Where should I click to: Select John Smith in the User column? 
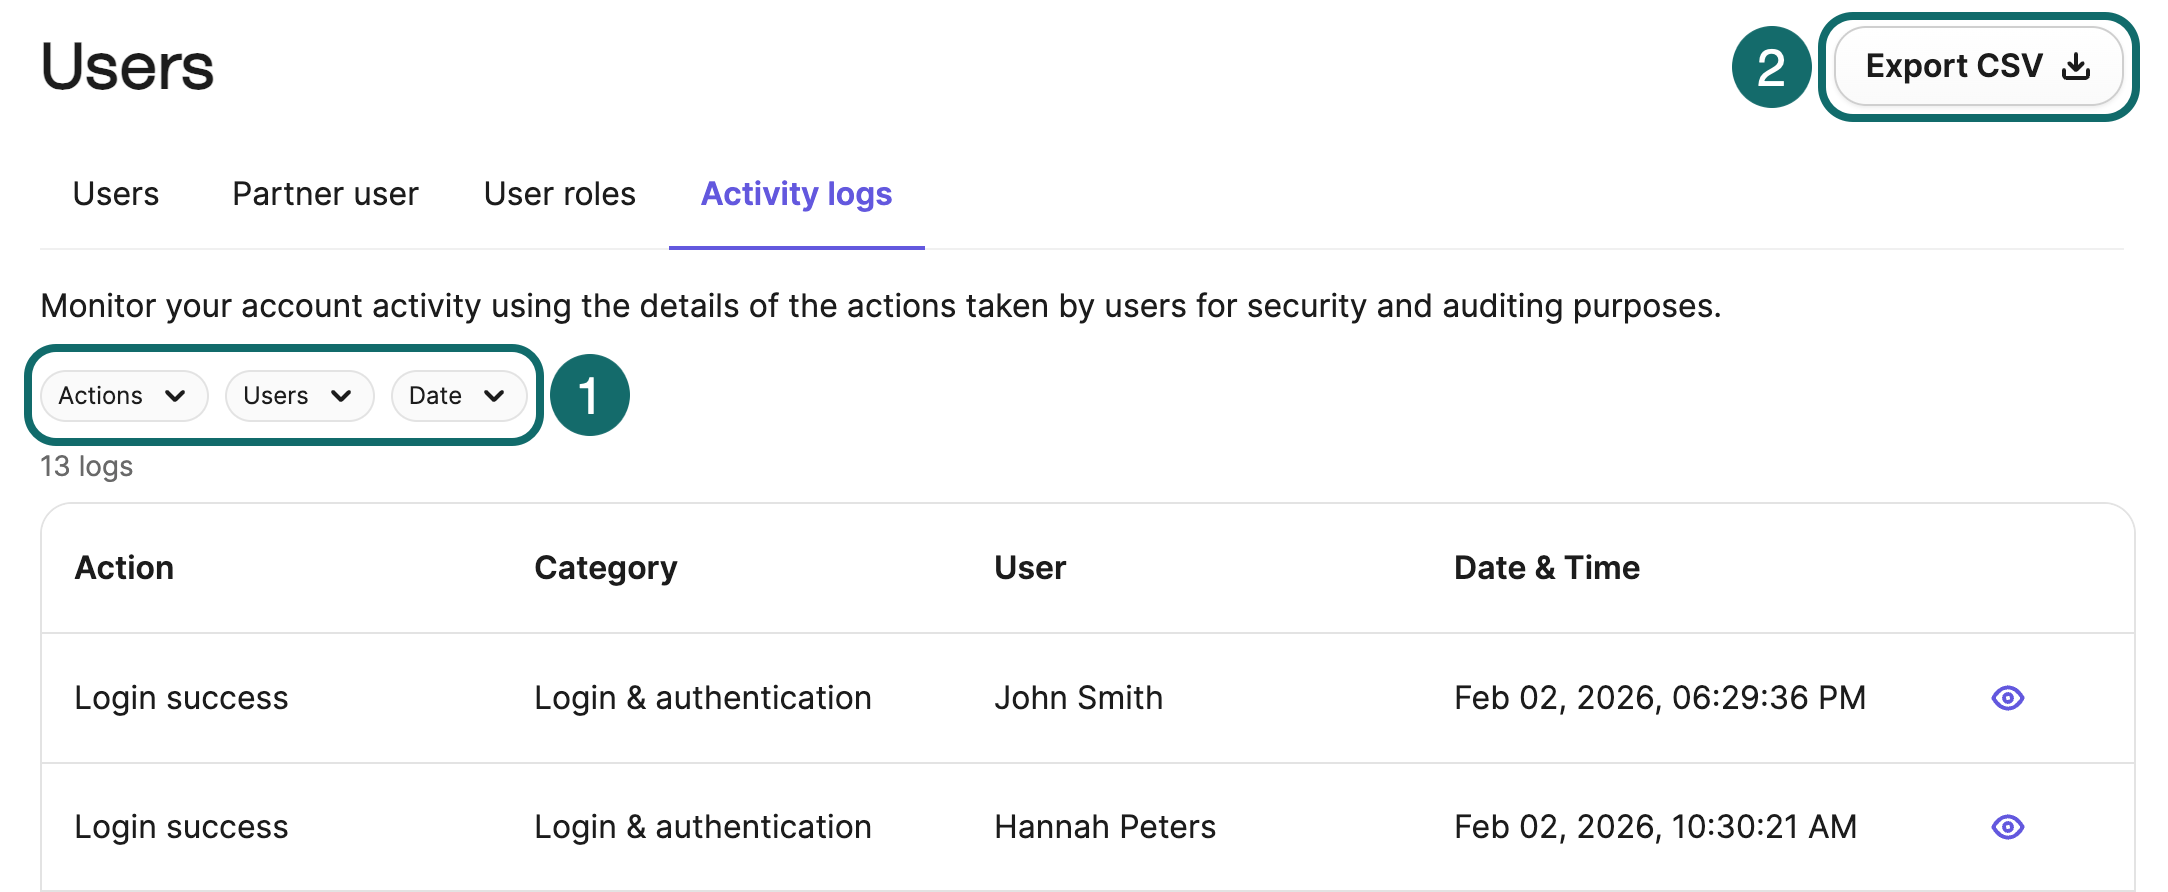tap(1078, 698)
